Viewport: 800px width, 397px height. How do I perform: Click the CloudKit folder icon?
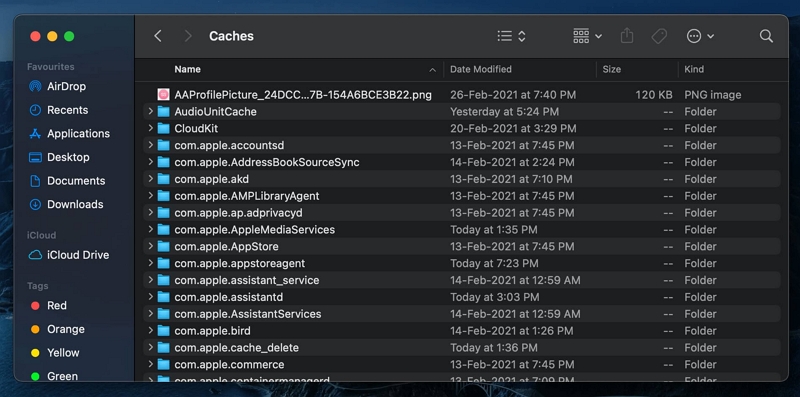(163, 129)
